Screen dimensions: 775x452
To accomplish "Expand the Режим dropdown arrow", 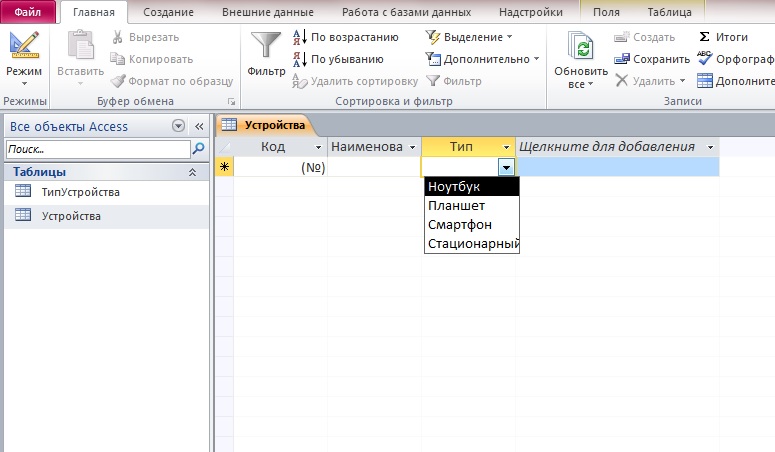I will click(24, 84).
